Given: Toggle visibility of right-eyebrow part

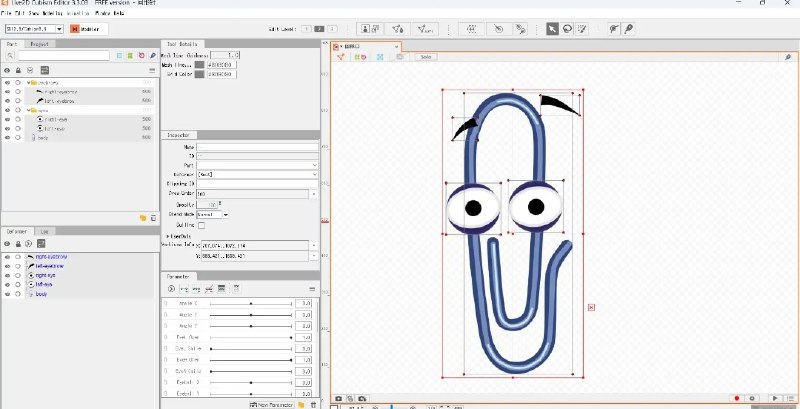Looking at the screenshot, I should (x=7, y=92).
